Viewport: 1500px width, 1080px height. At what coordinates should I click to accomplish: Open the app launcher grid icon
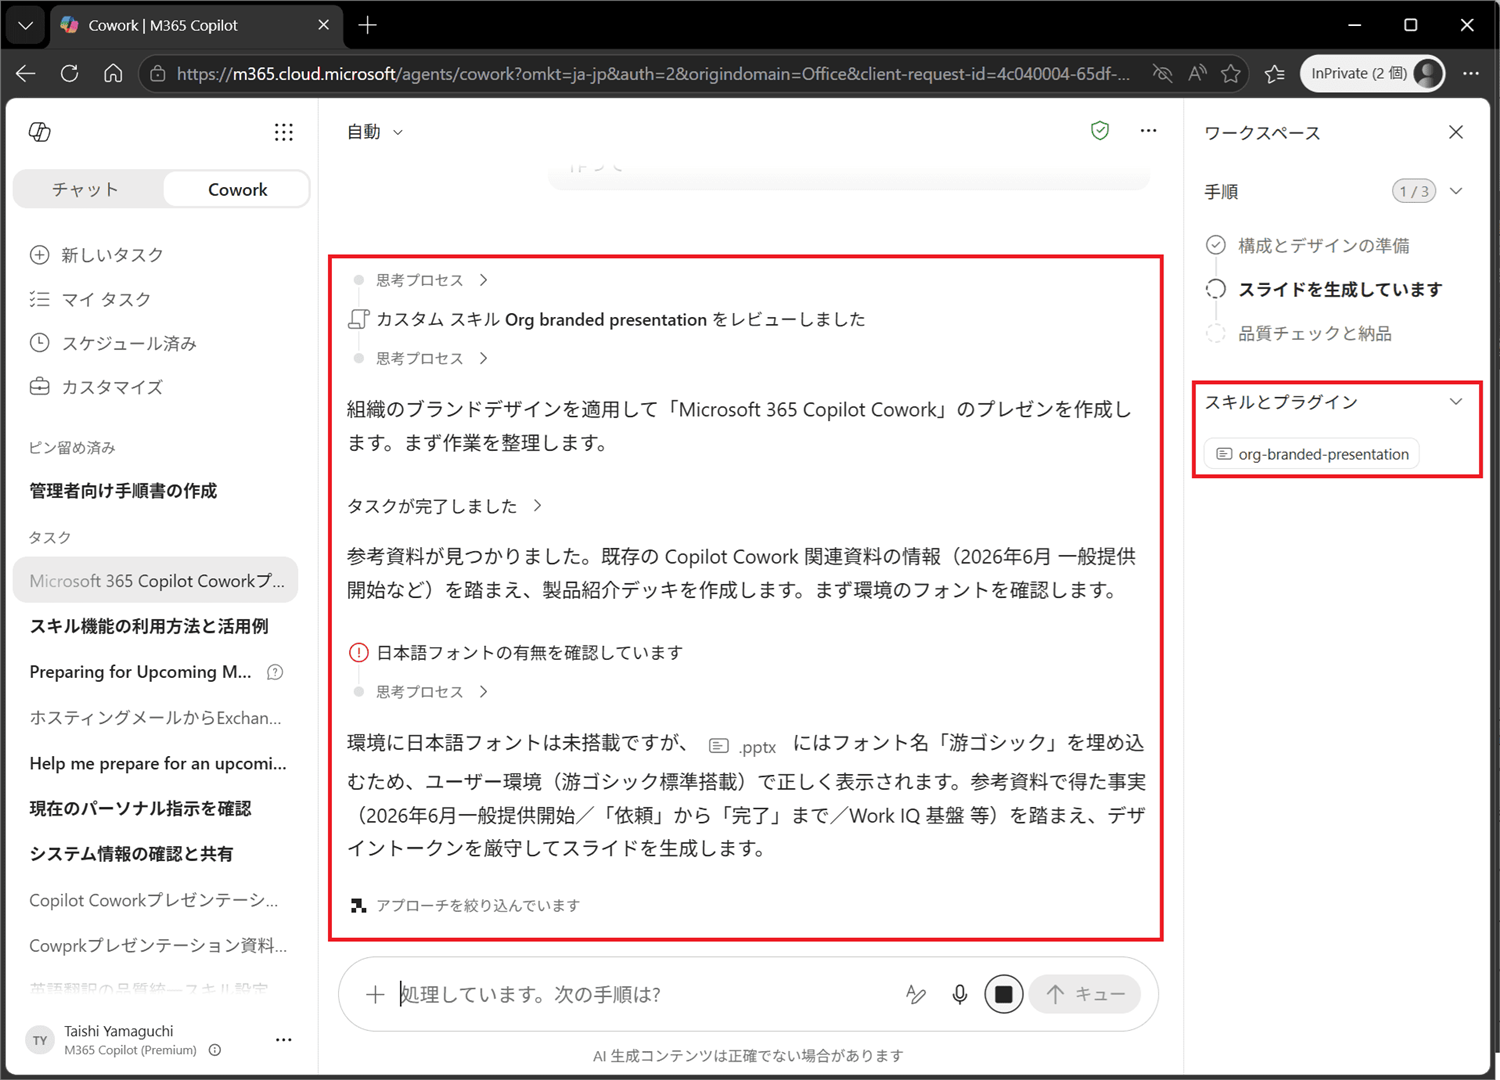pyautogui.click(x=284, y=132)
